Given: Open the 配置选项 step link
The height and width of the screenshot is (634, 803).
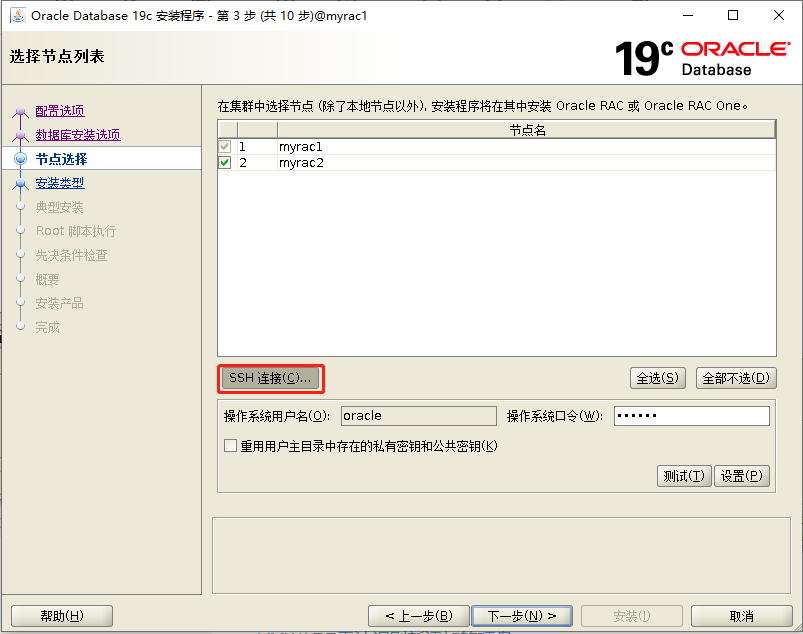Looking at the screenshot, I should [x=60, y=111].
